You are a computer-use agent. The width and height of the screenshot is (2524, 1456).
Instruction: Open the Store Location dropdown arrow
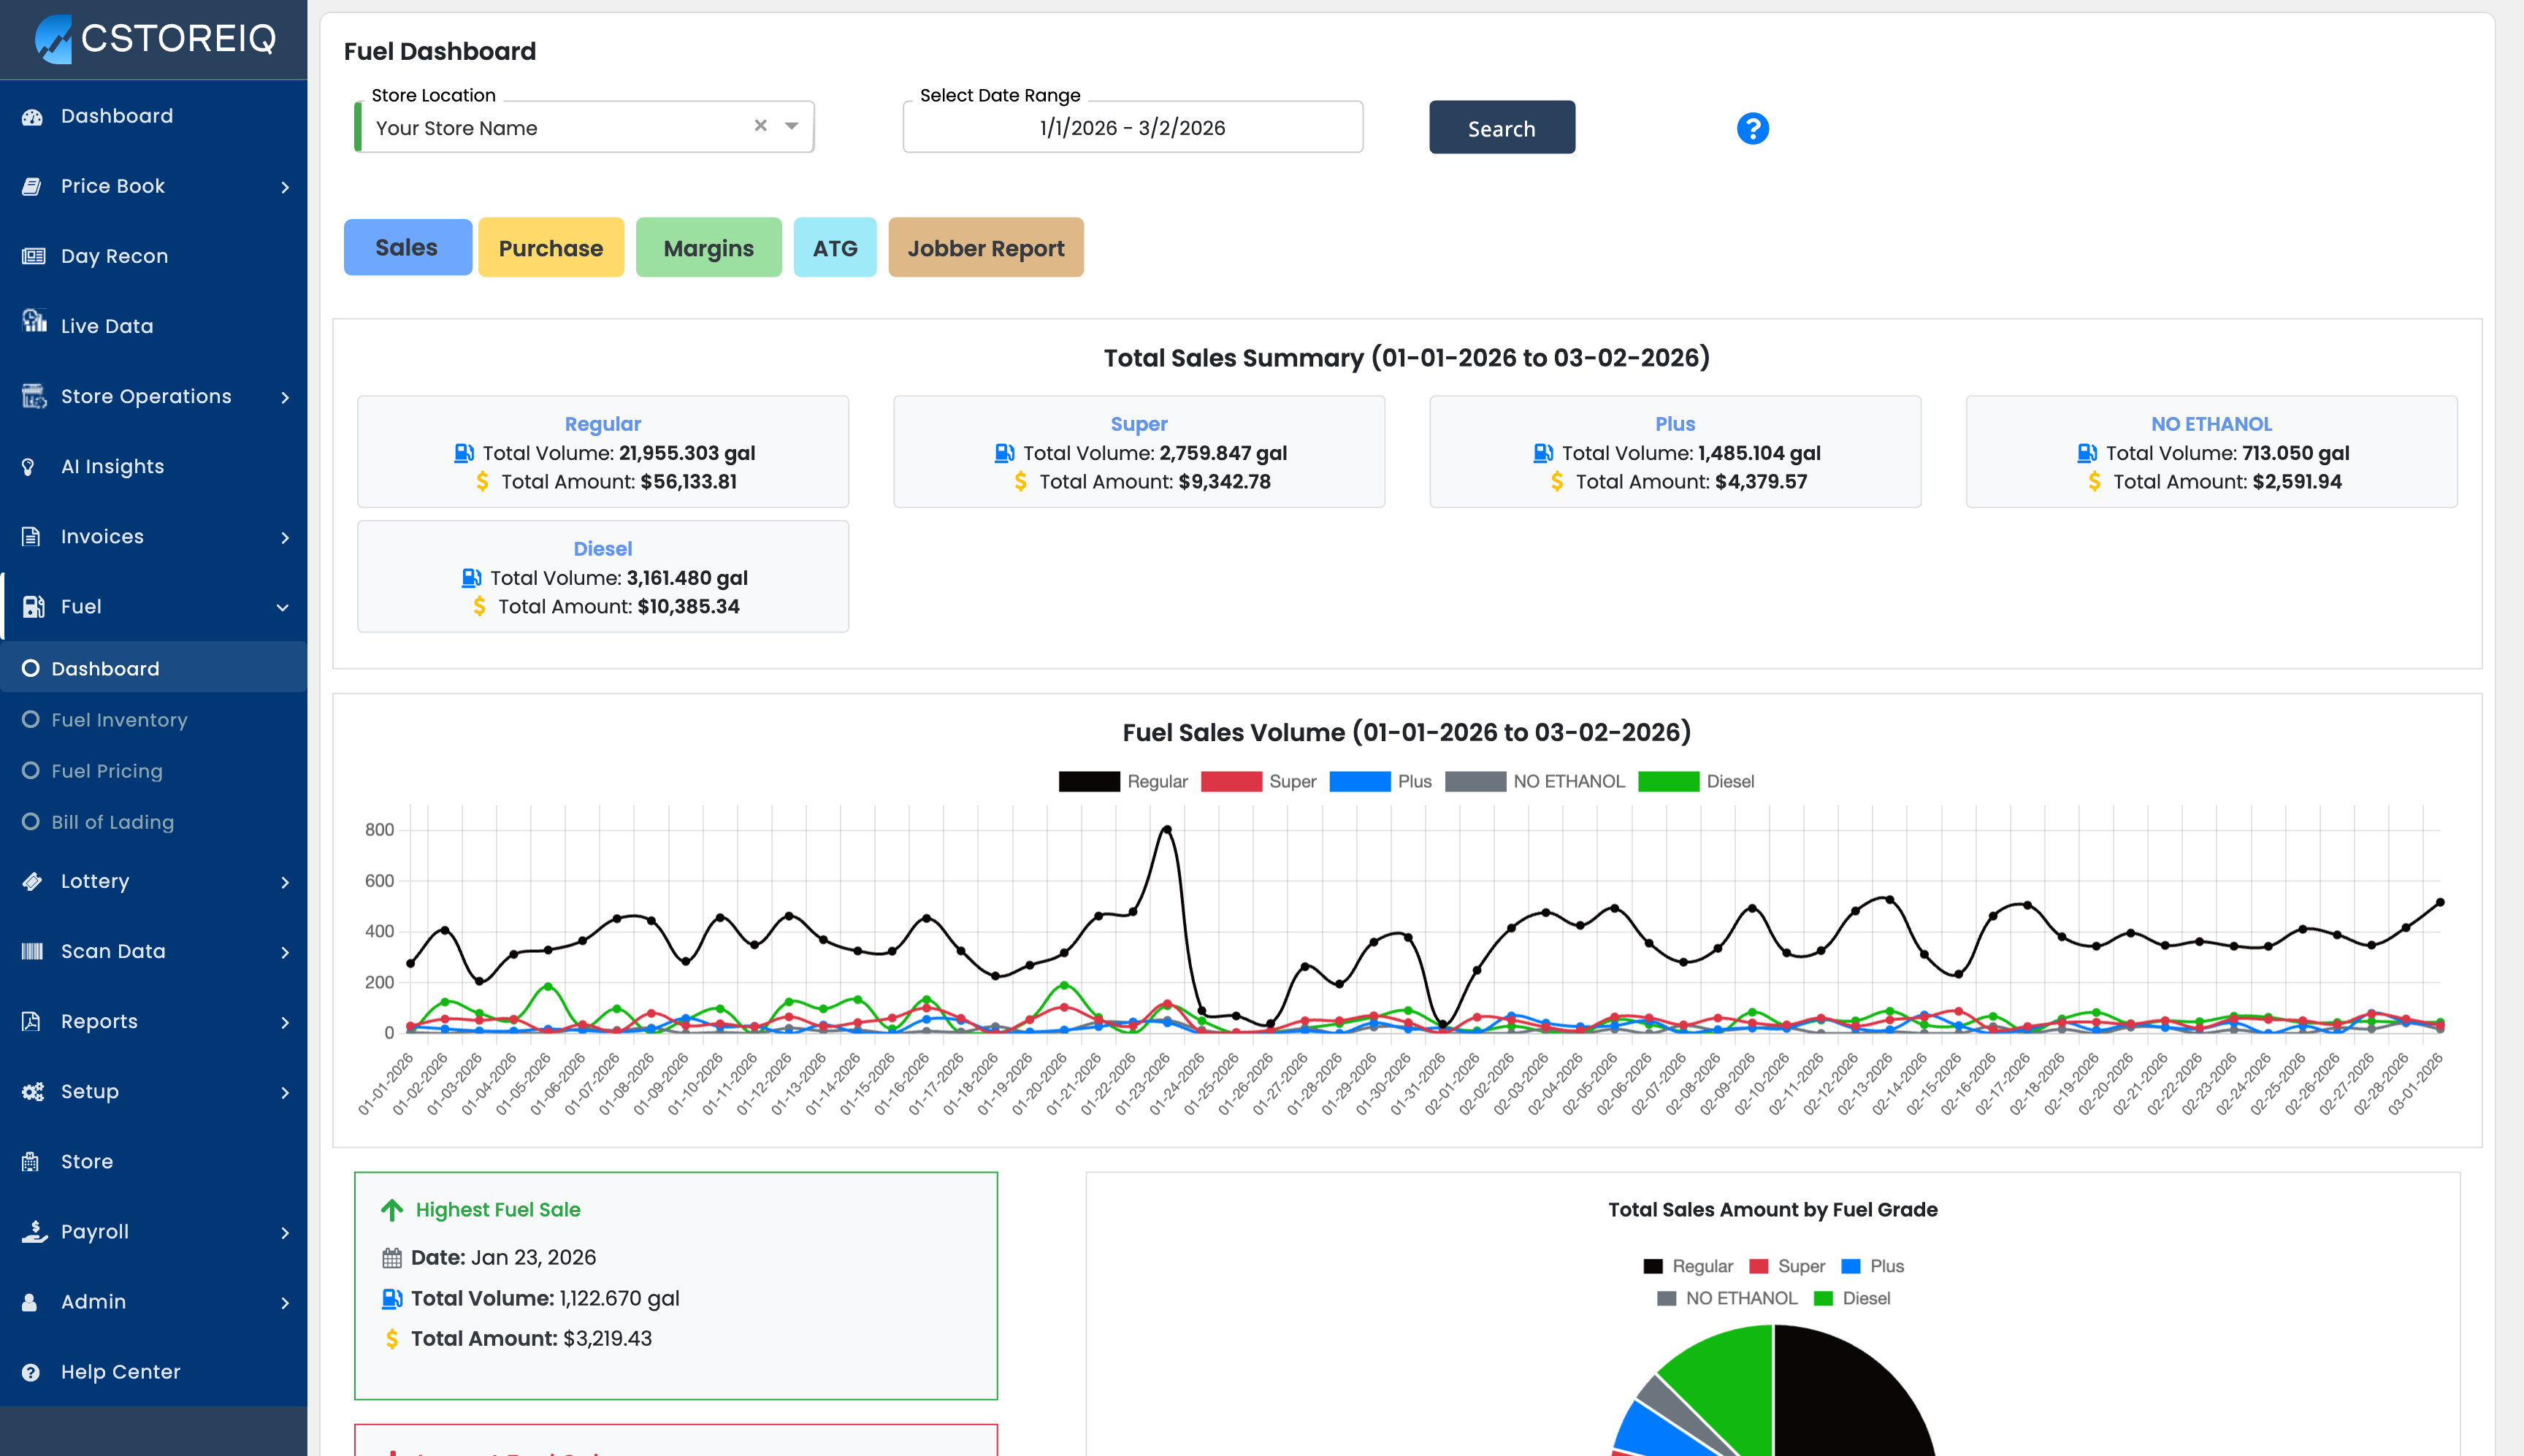point(791,126)
